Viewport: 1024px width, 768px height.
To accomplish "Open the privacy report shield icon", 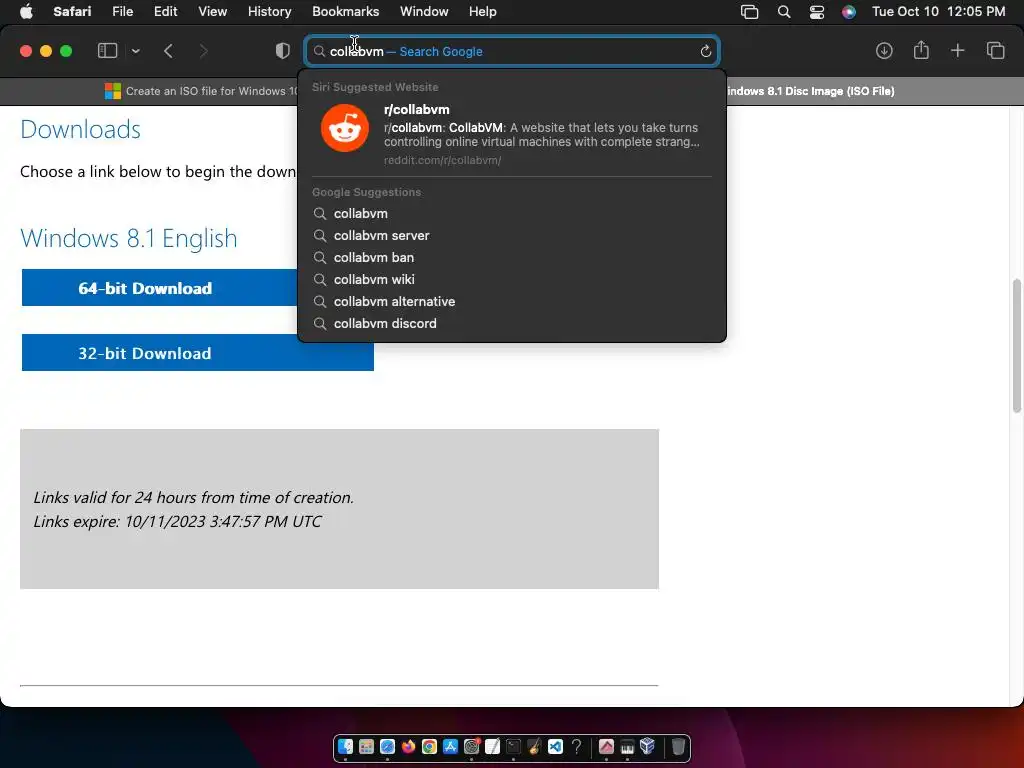I will tap(283, 51).
